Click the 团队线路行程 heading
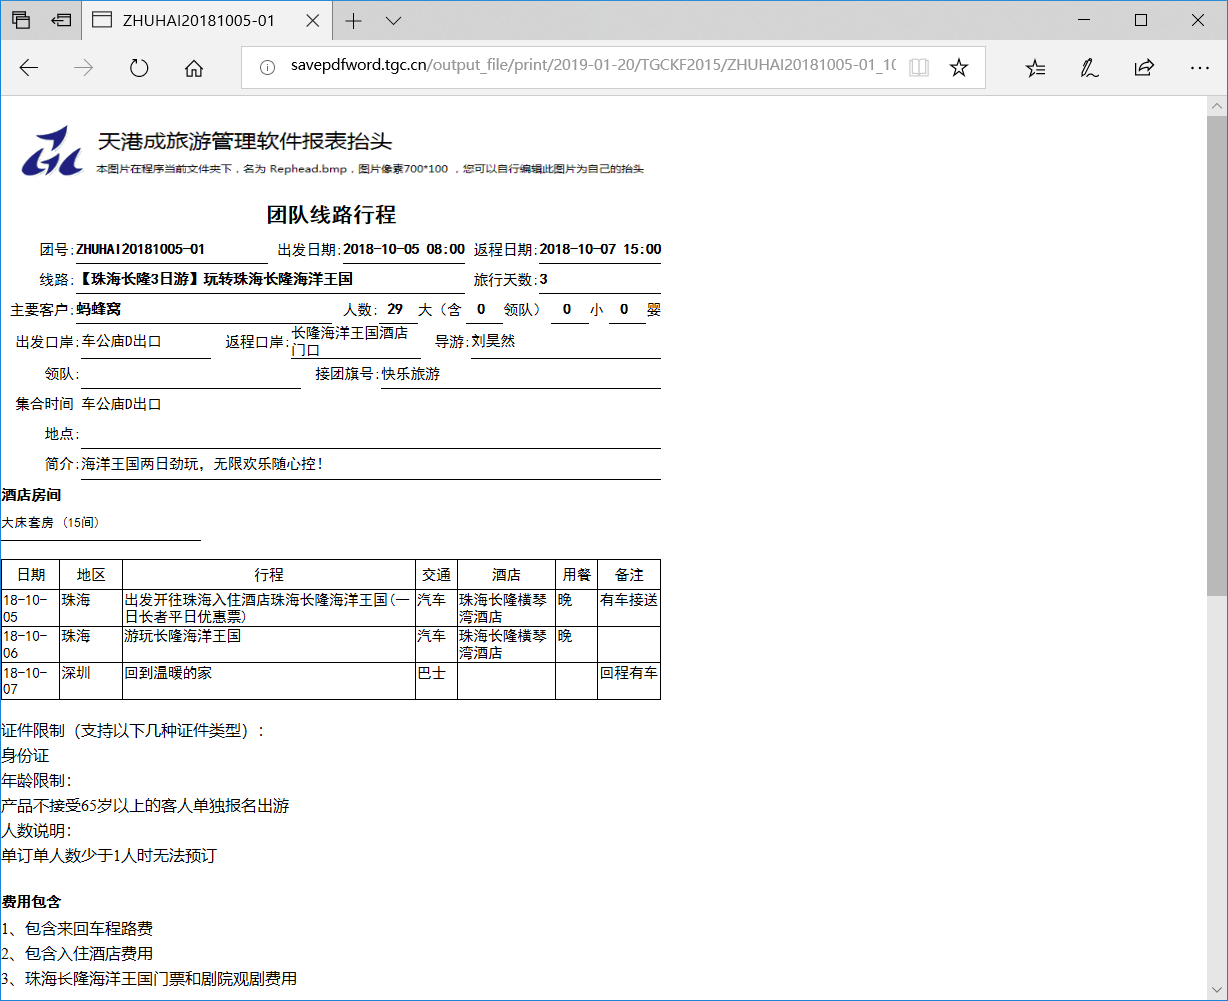 [x=331, y=215]
